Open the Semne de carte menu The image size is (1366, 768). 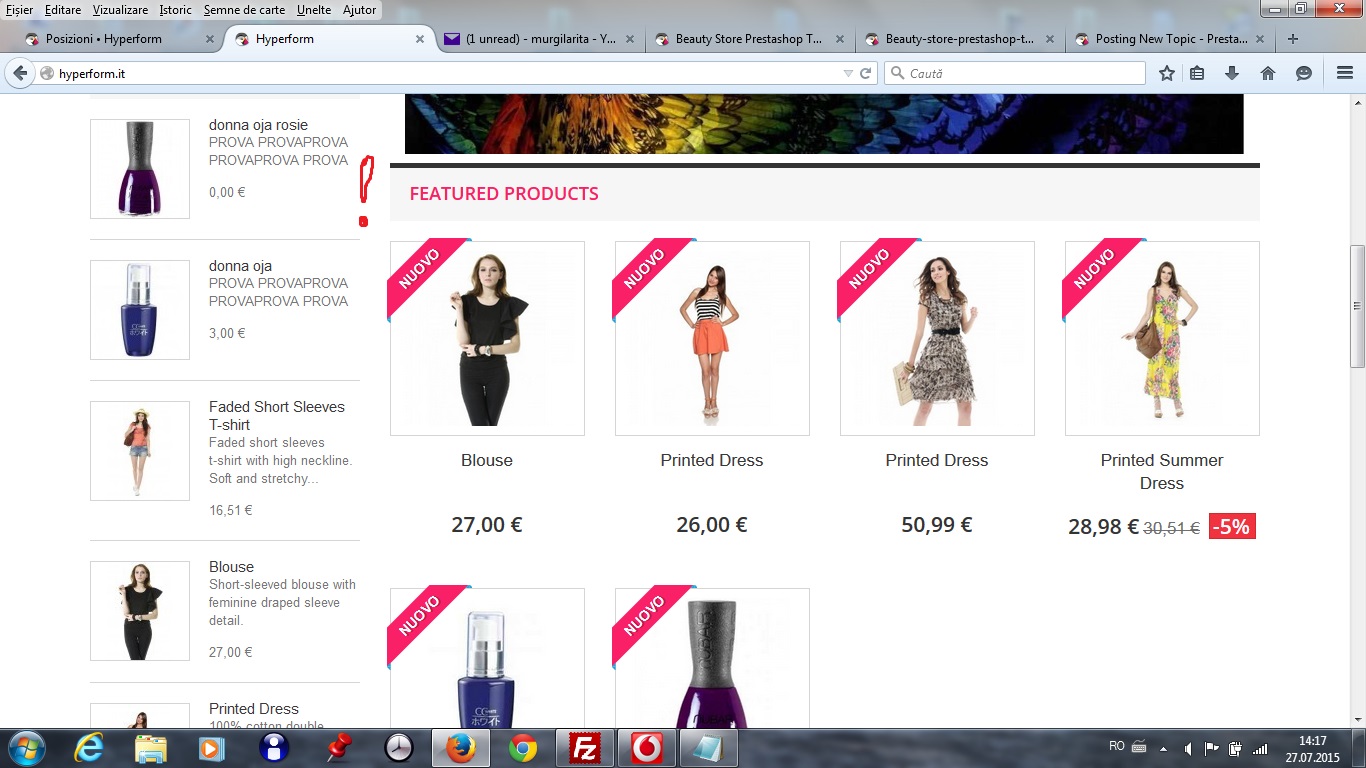(244, 10)
